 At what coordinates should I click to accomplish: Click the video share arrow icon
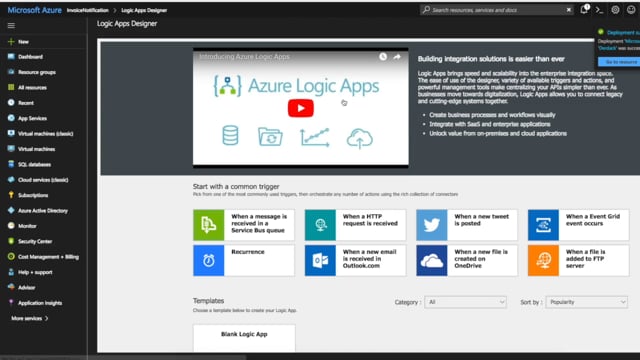397,57
